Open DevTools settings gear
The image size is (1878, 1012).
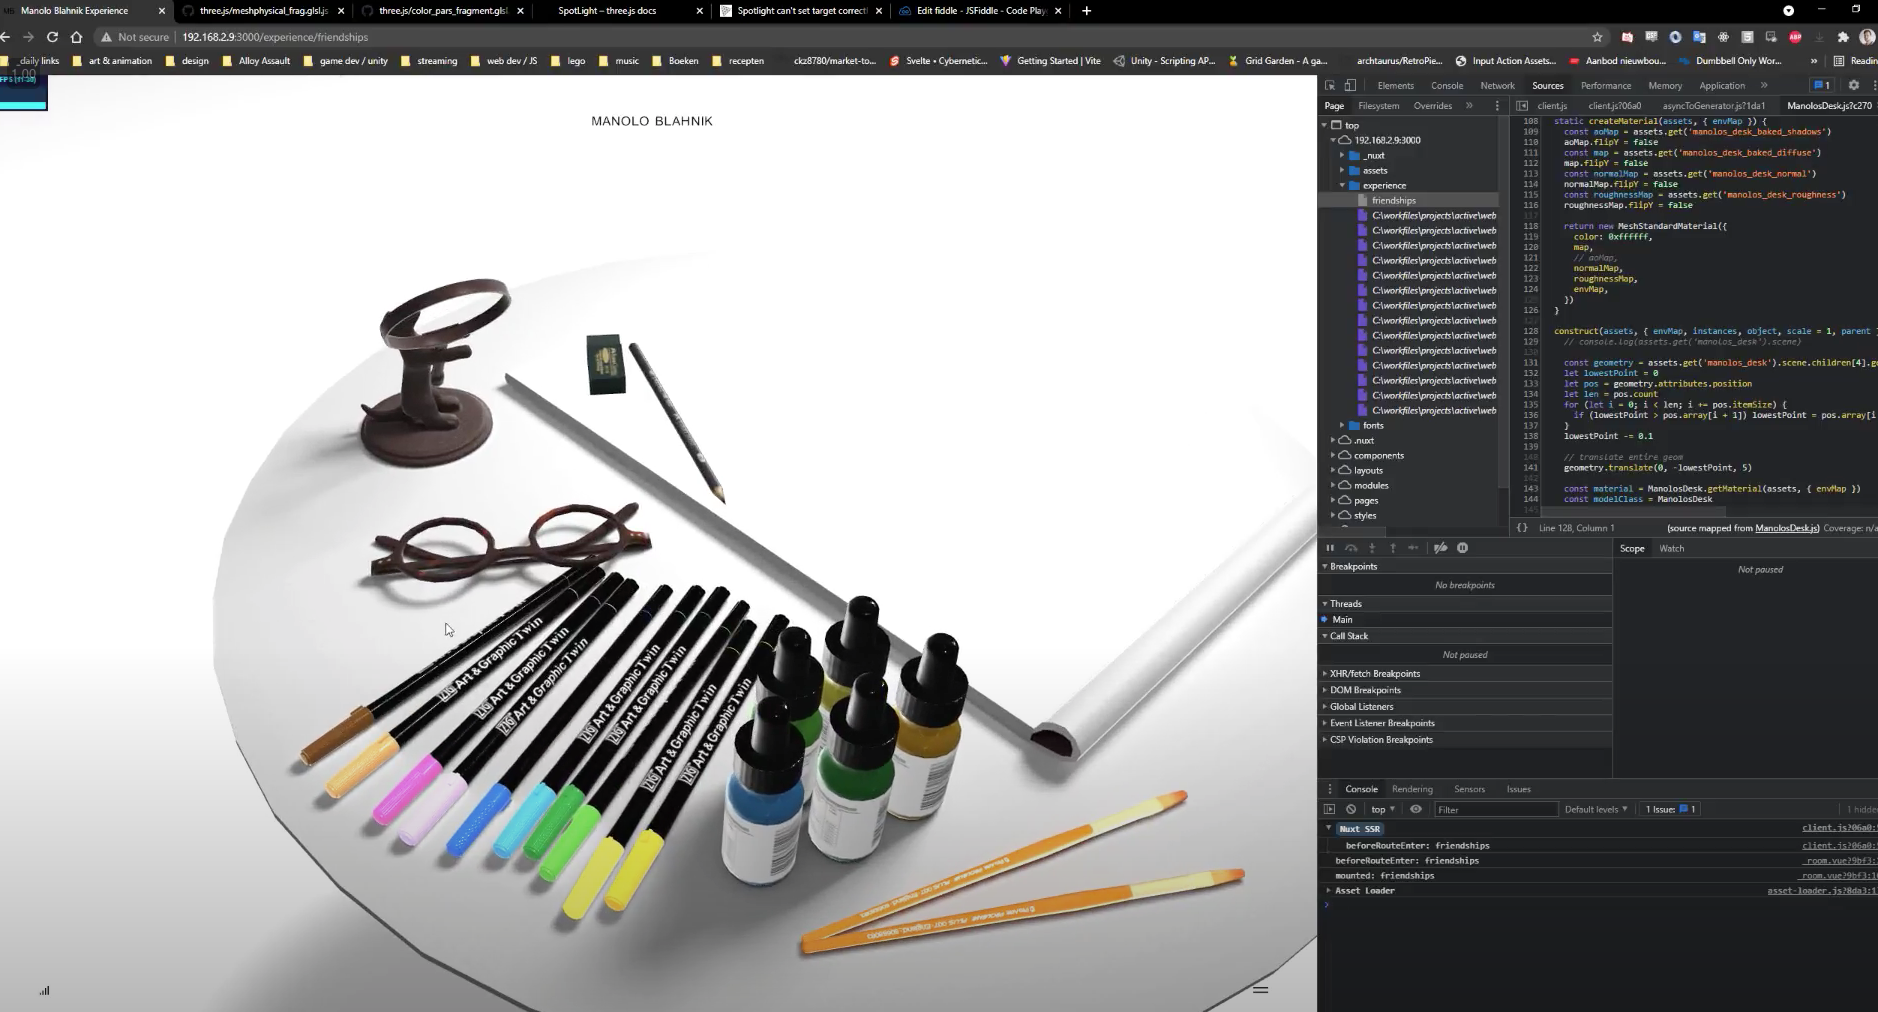click(x=1853, y=85)
